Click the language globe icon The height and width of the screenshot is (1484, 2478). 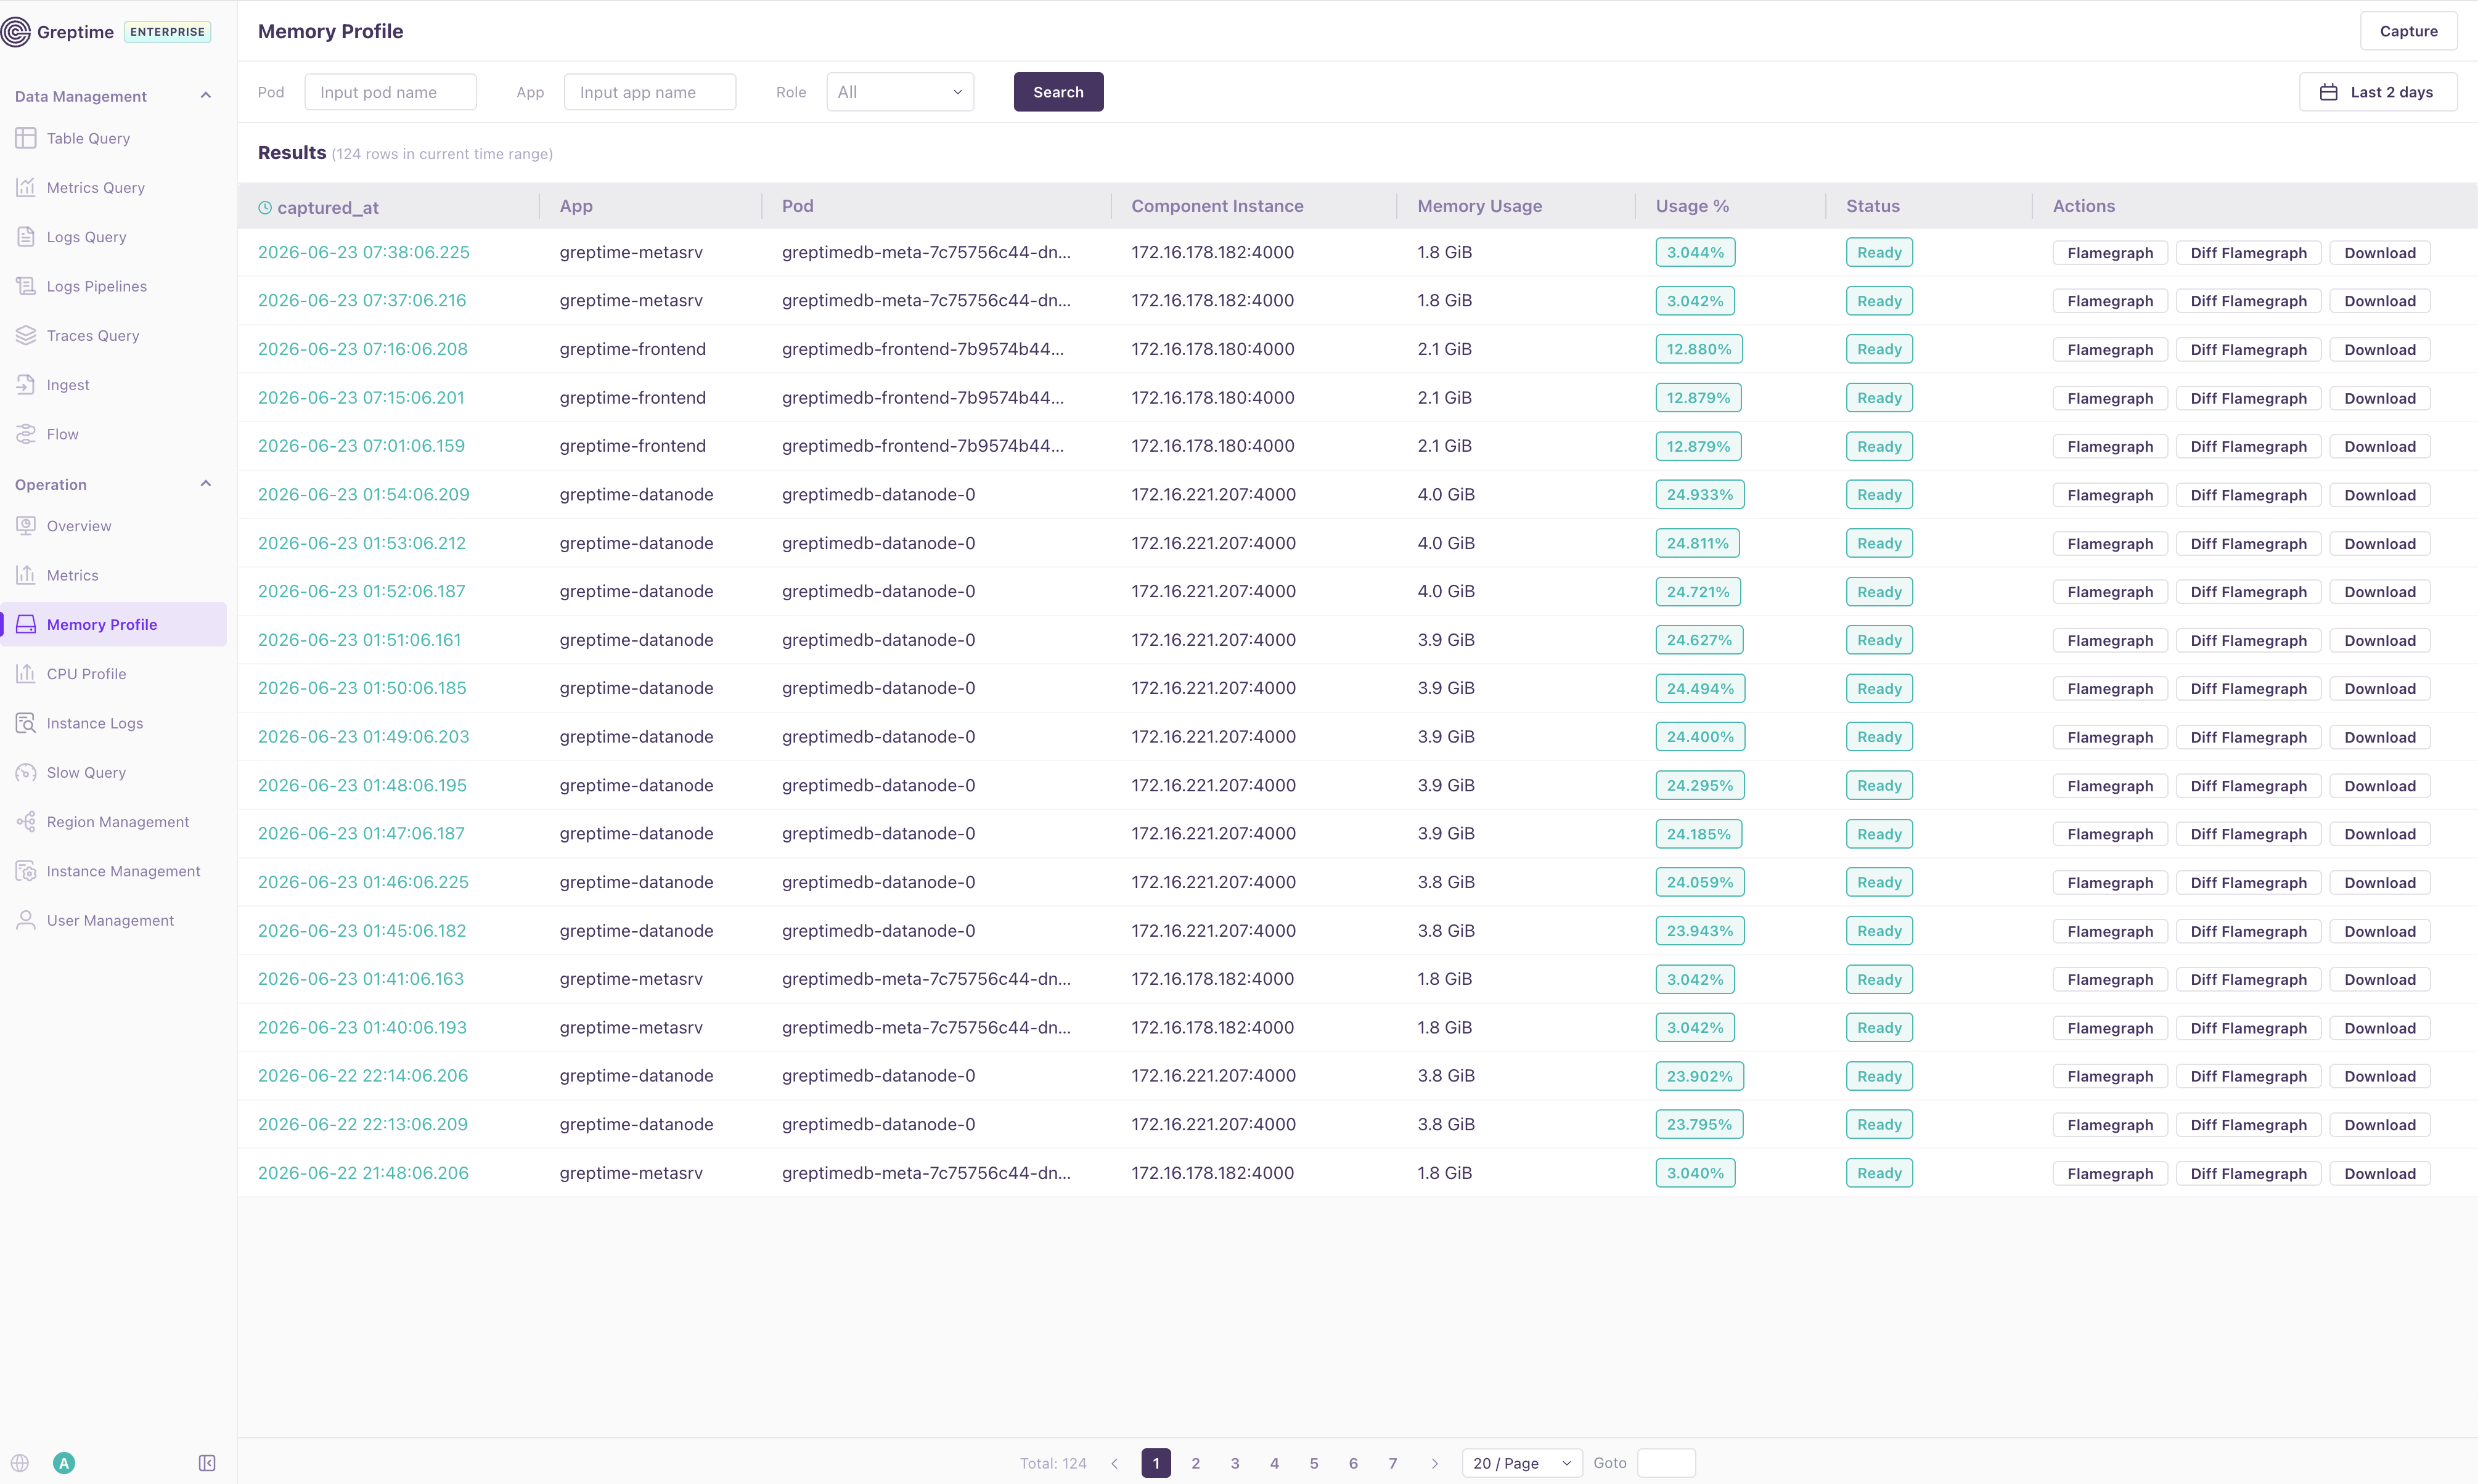20,1463
